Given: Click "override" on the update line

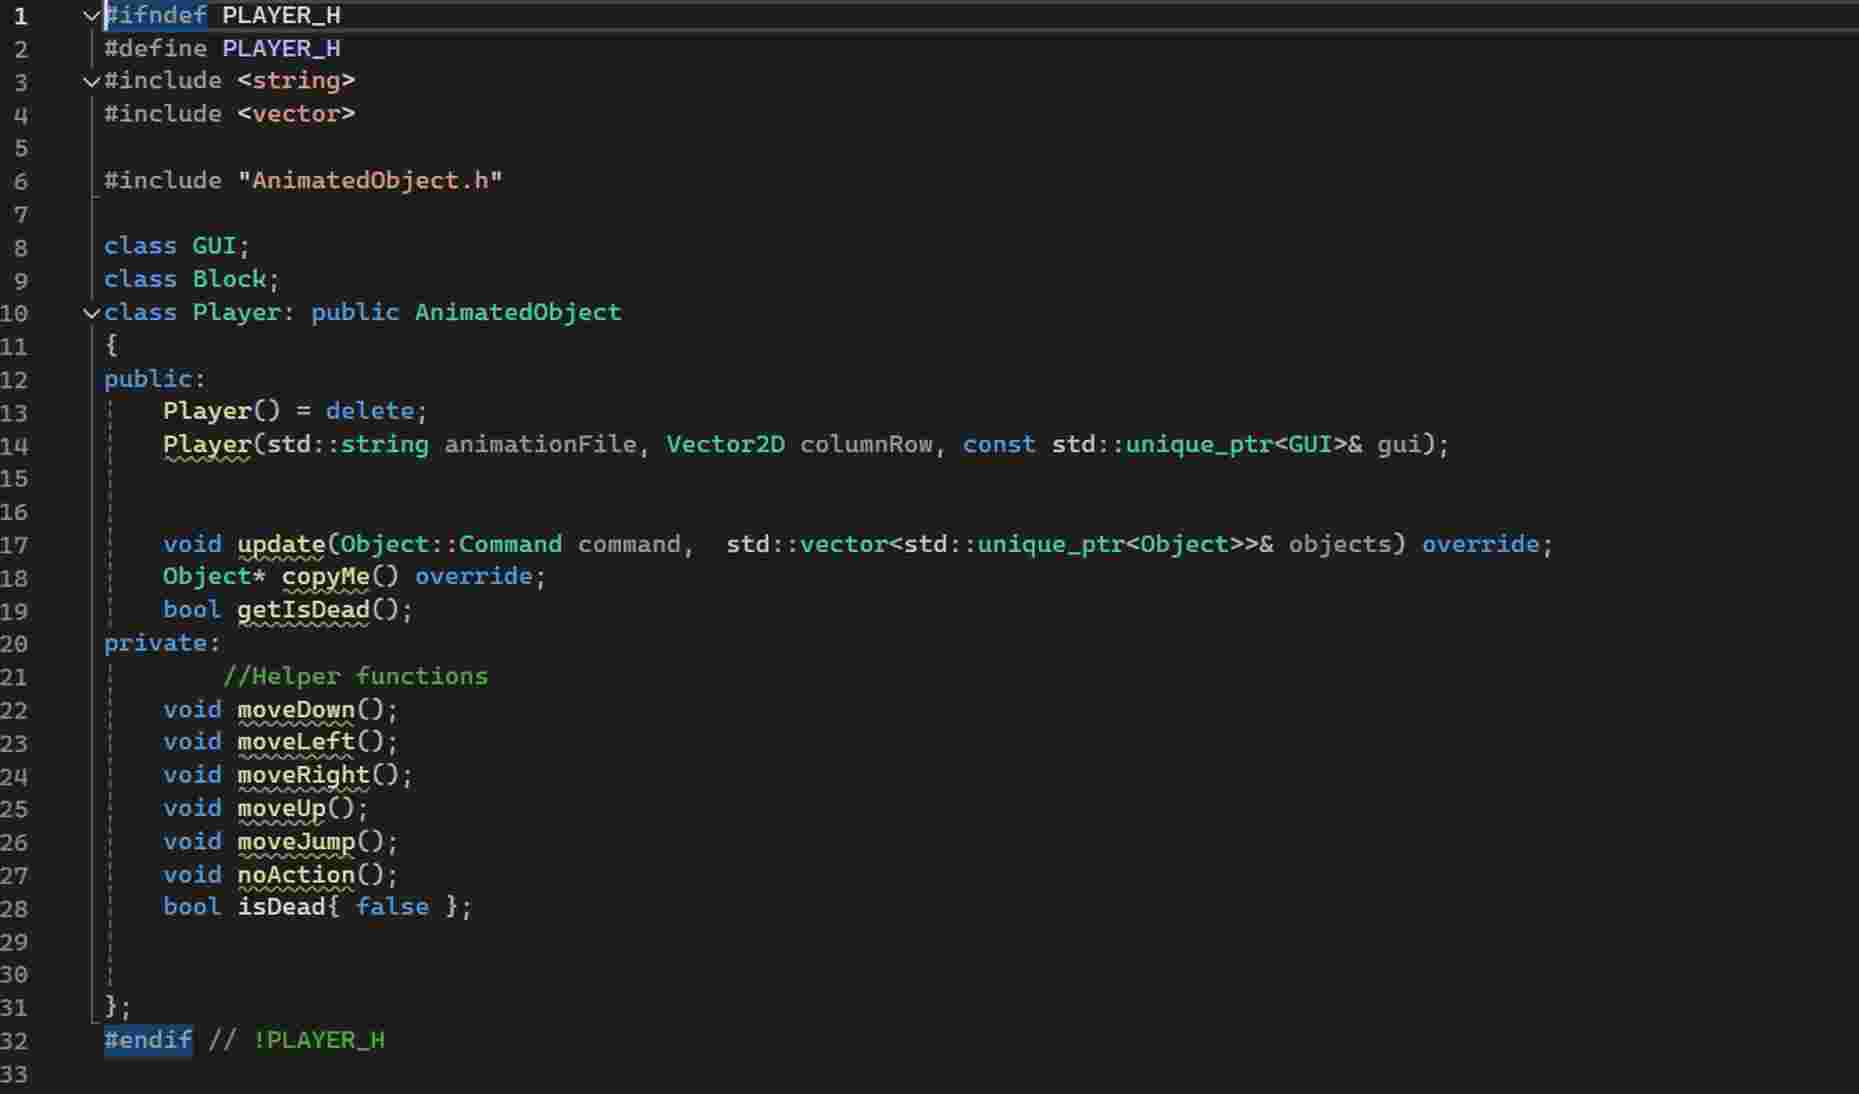Looking at the screenshot, I should click(x=1481, y=544).
